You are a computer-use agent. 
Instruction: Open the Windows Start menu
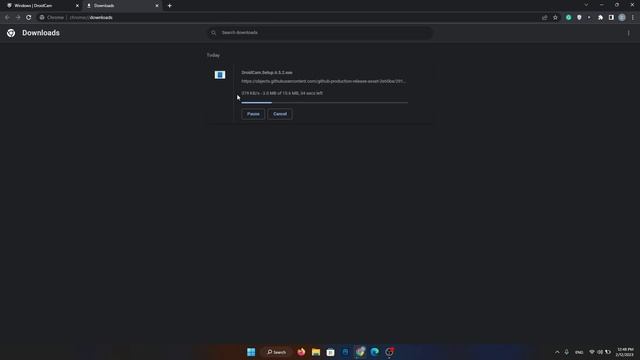[x=251, y=352]
